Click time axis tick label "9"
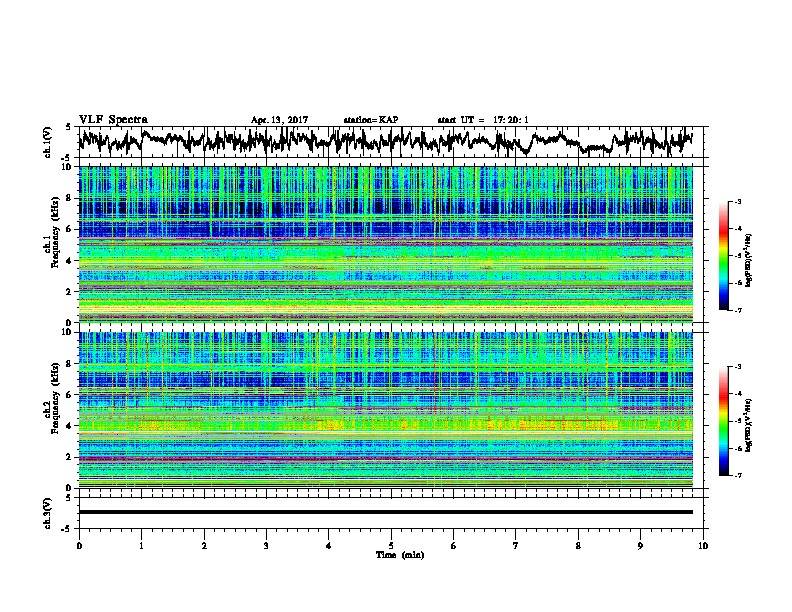Image resolution: width=792 pixels, height=612 pixels. (640, 546)
